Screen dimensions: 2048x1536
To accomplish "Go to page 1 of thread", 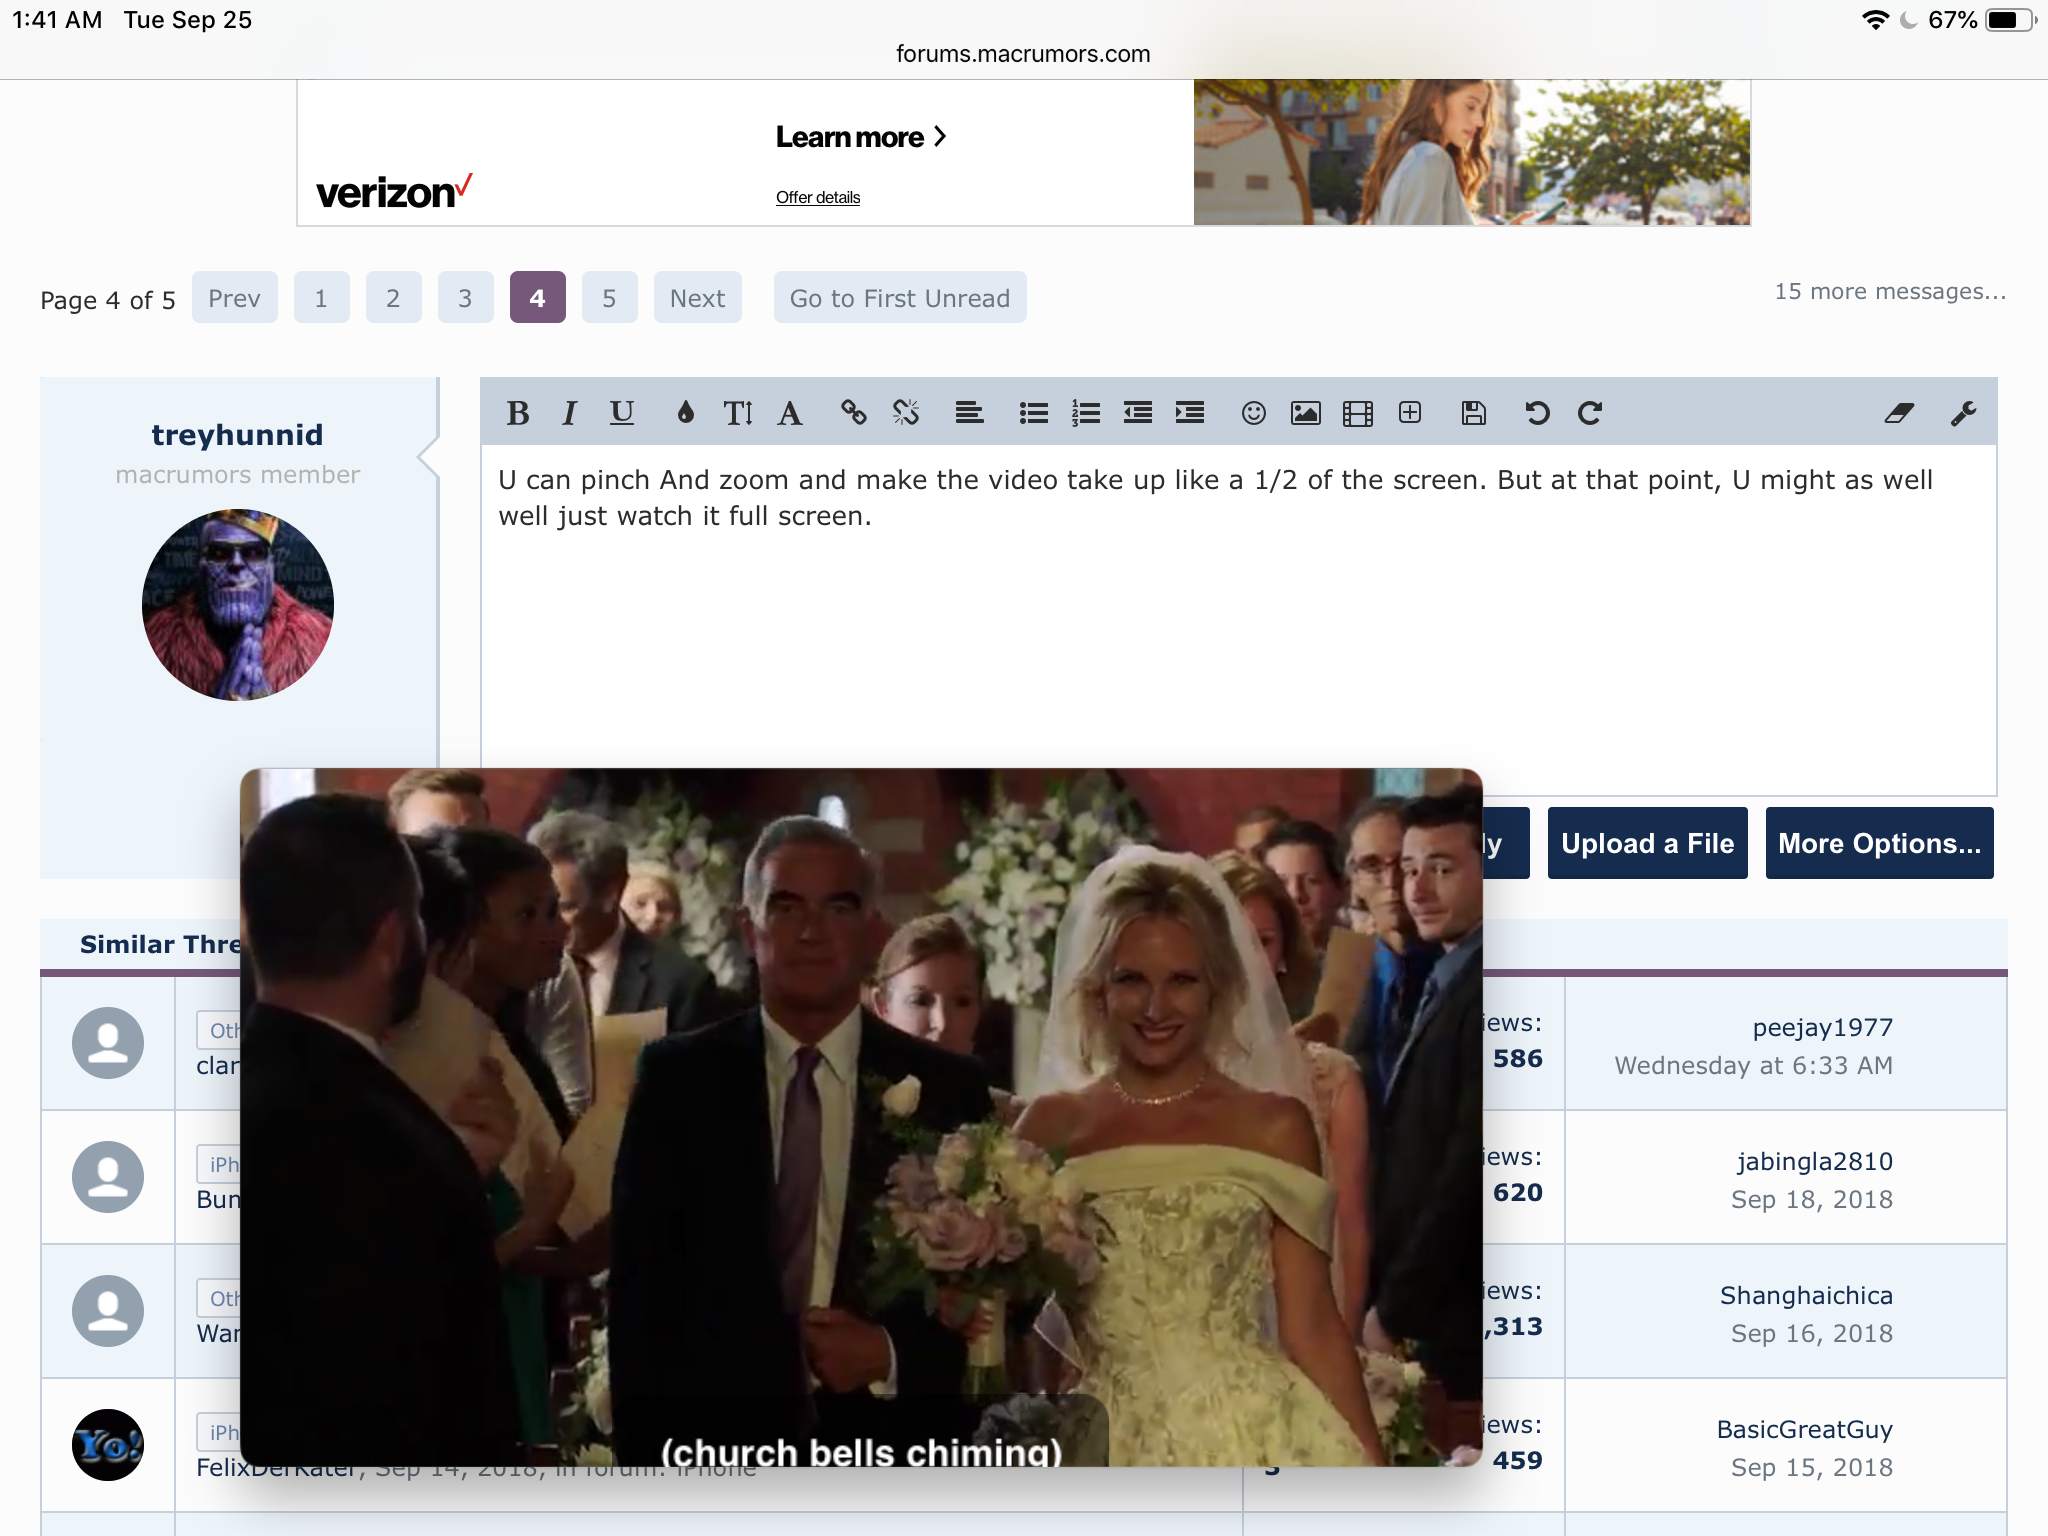I will tap(321, 297).
